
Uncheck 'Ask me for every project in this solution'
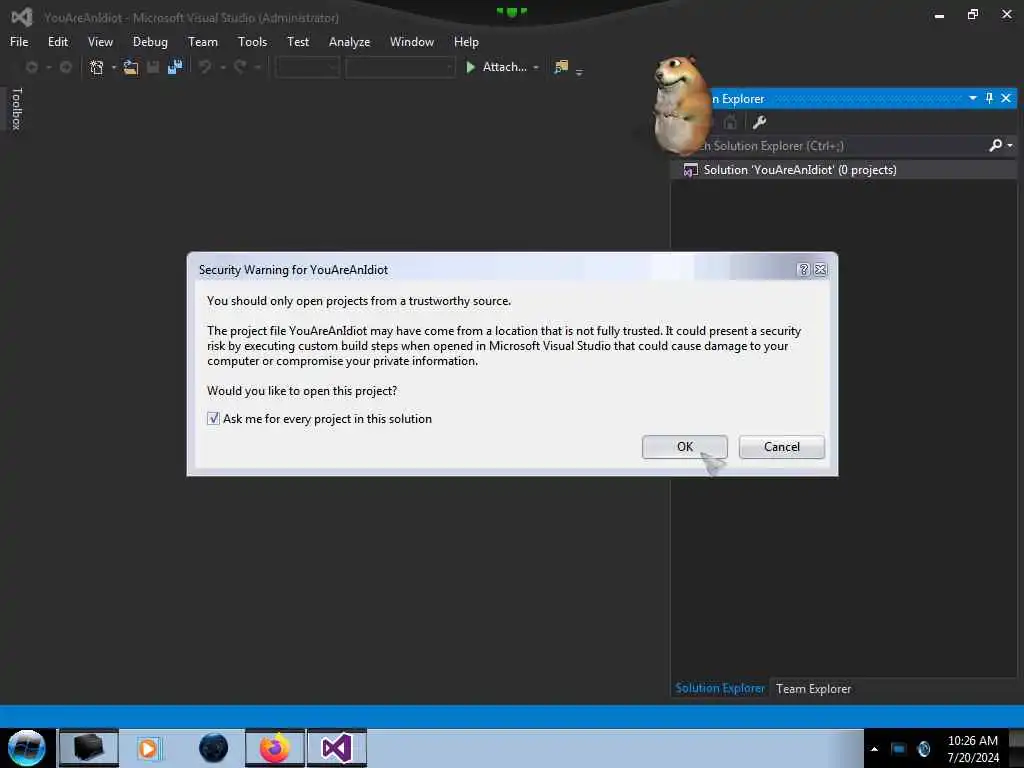pos(214,419)
